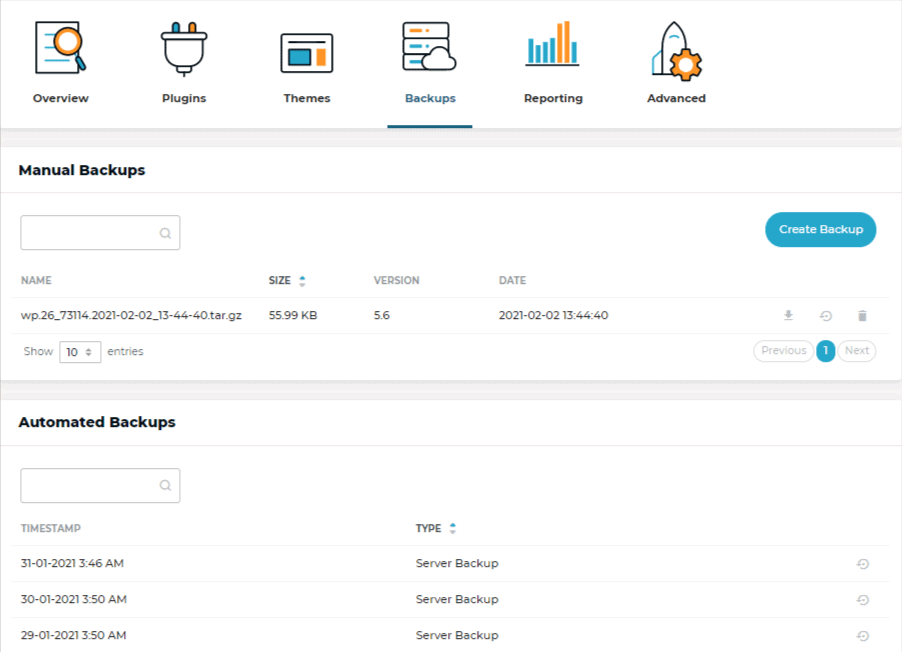Restore the 30-01-2021 3:50 AM server backup
The image size is (902, 652).
(862, 600)
